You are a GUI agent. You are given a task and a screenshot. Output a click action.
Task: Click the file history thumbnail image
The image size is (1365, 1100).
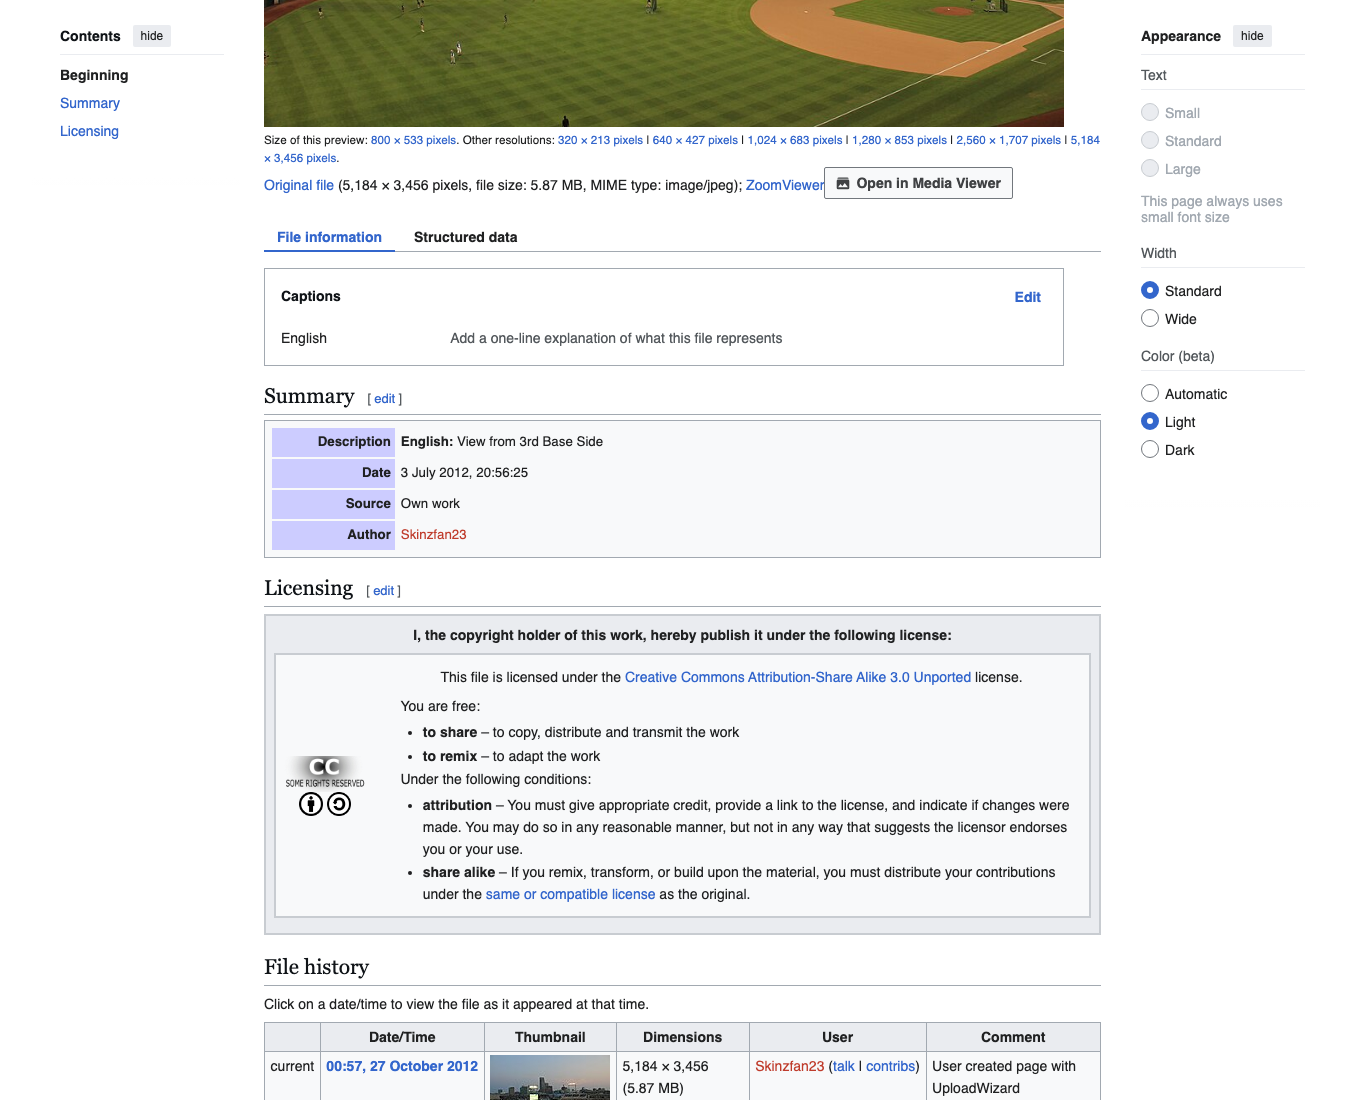point(550,1077)
